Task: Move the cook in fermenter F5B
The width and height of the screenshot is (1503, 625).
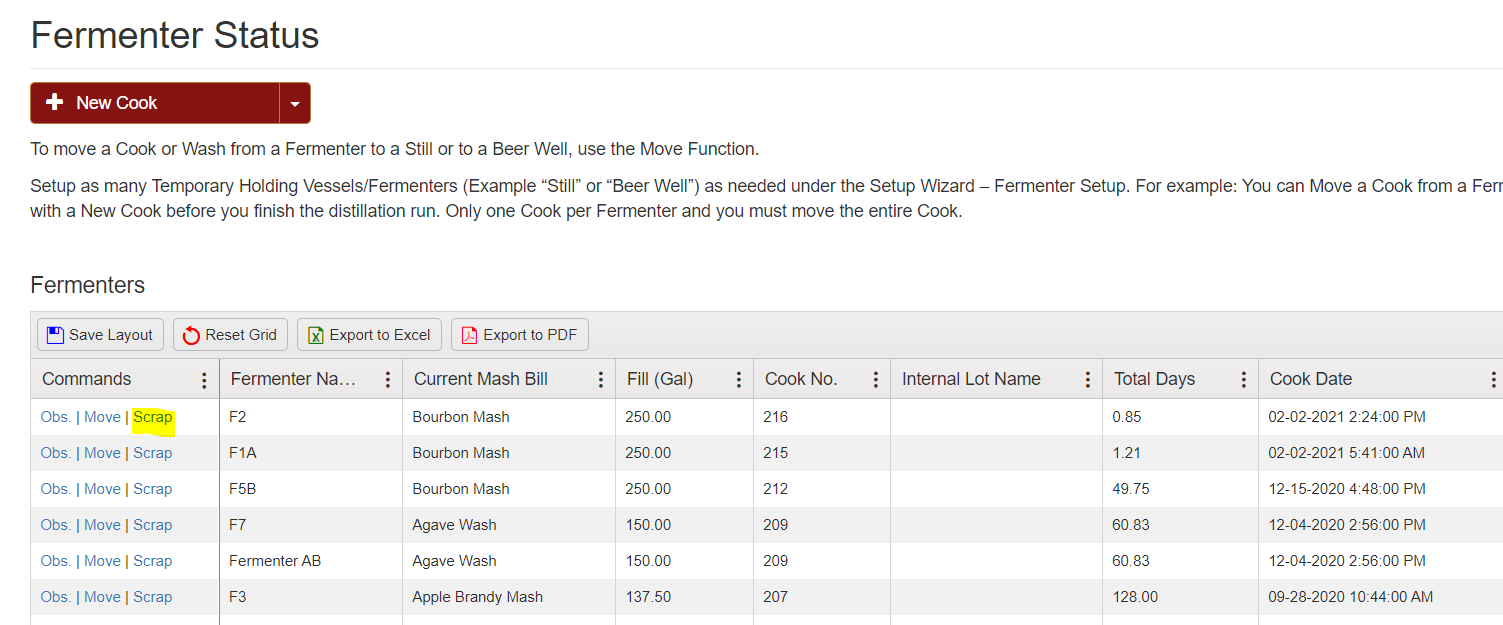Action: [x=102, y=489]
